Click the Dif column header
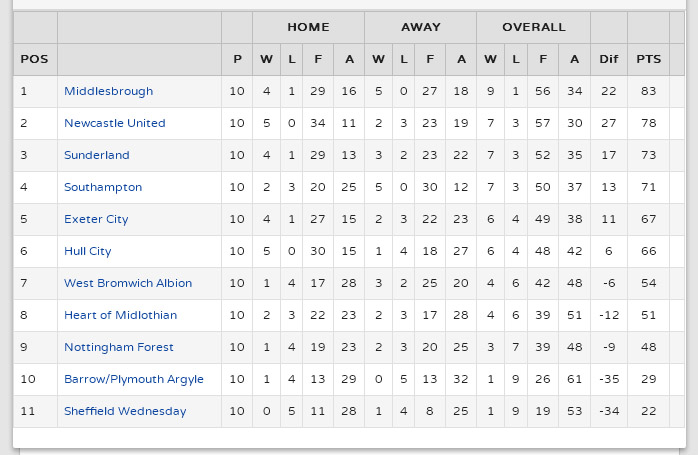The width and height of the screenshot is (698, 455). coord(609,59)
